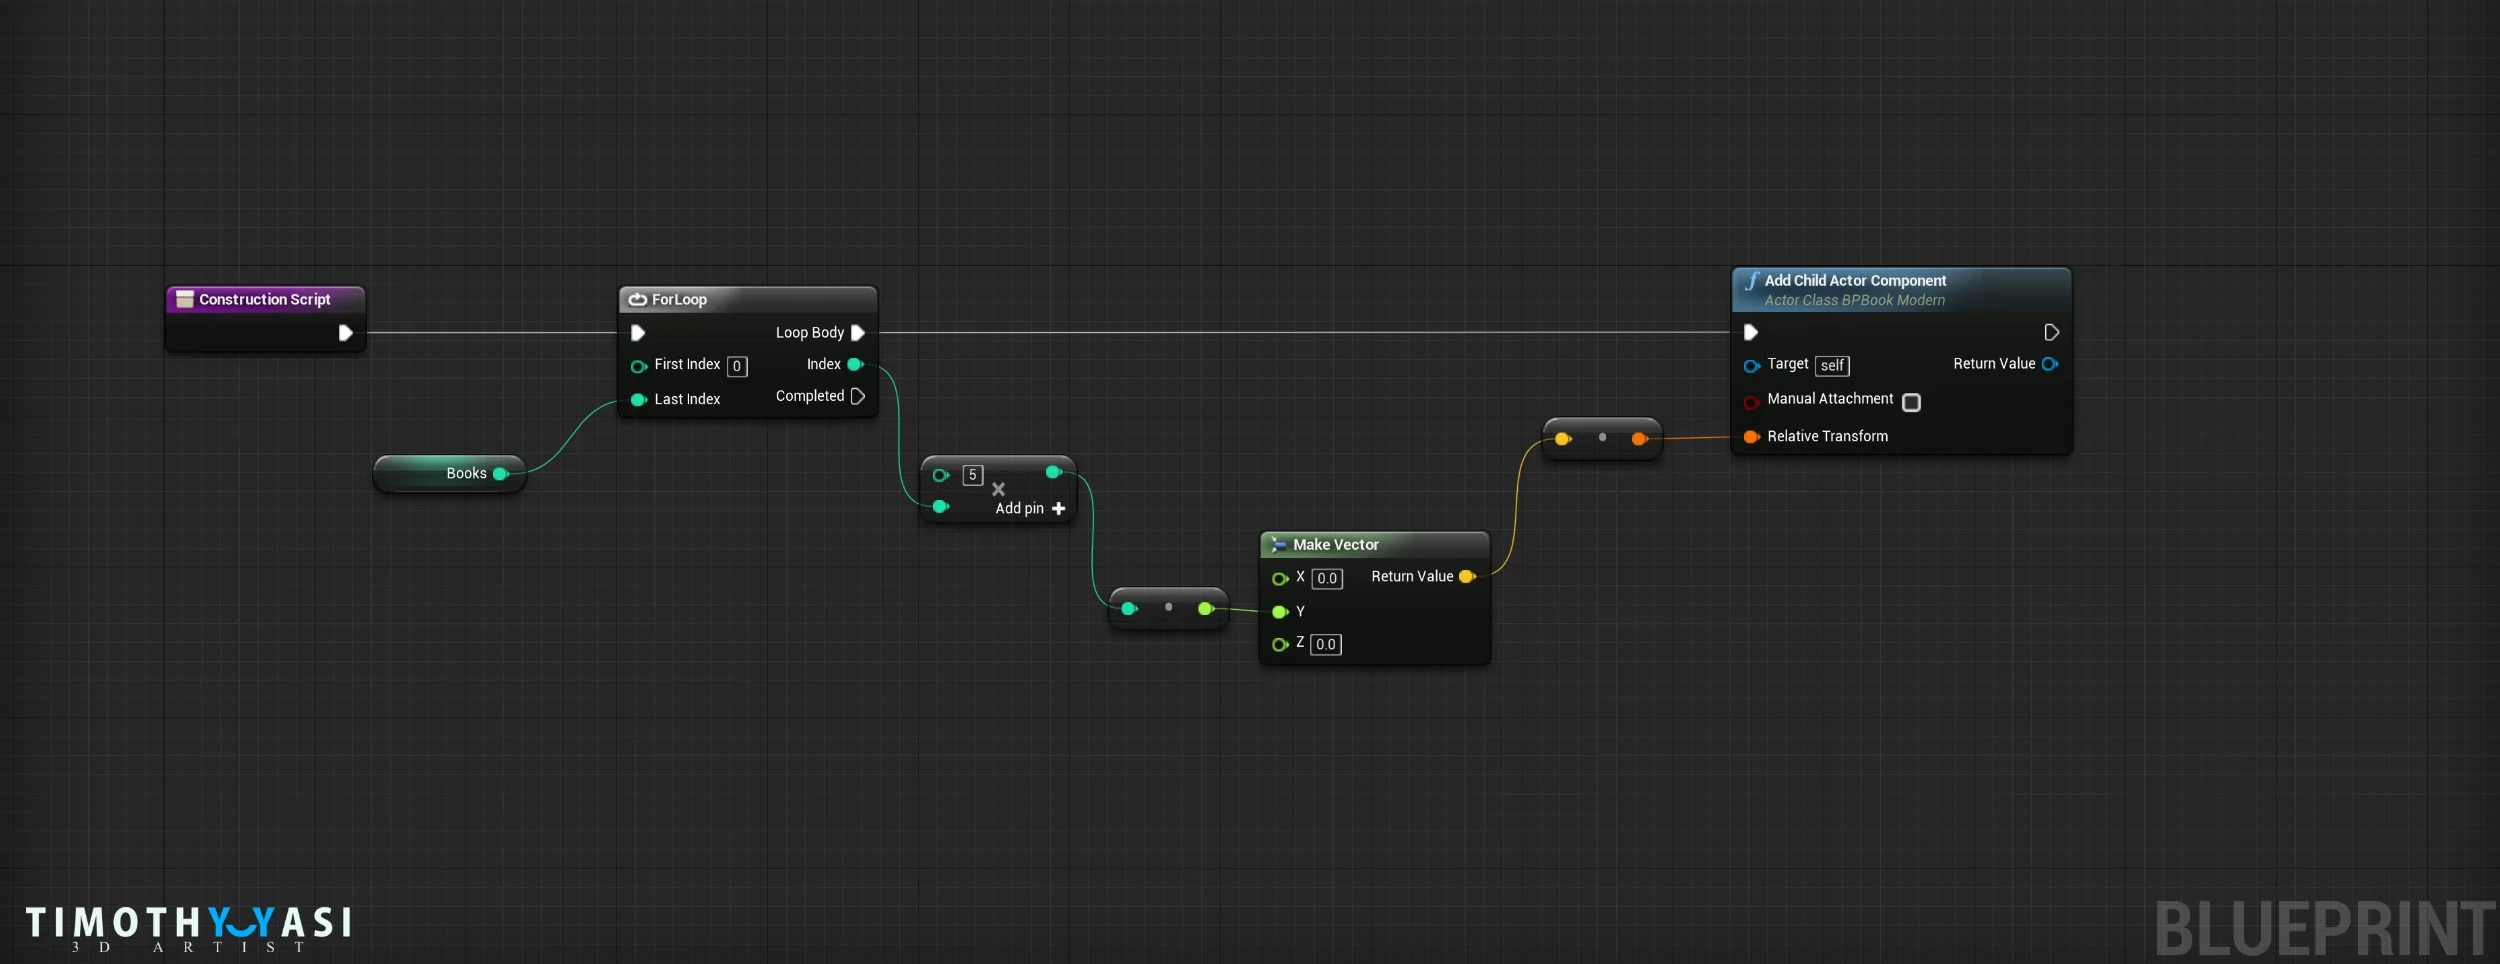Click the Last Index input pin

[639, 400]
